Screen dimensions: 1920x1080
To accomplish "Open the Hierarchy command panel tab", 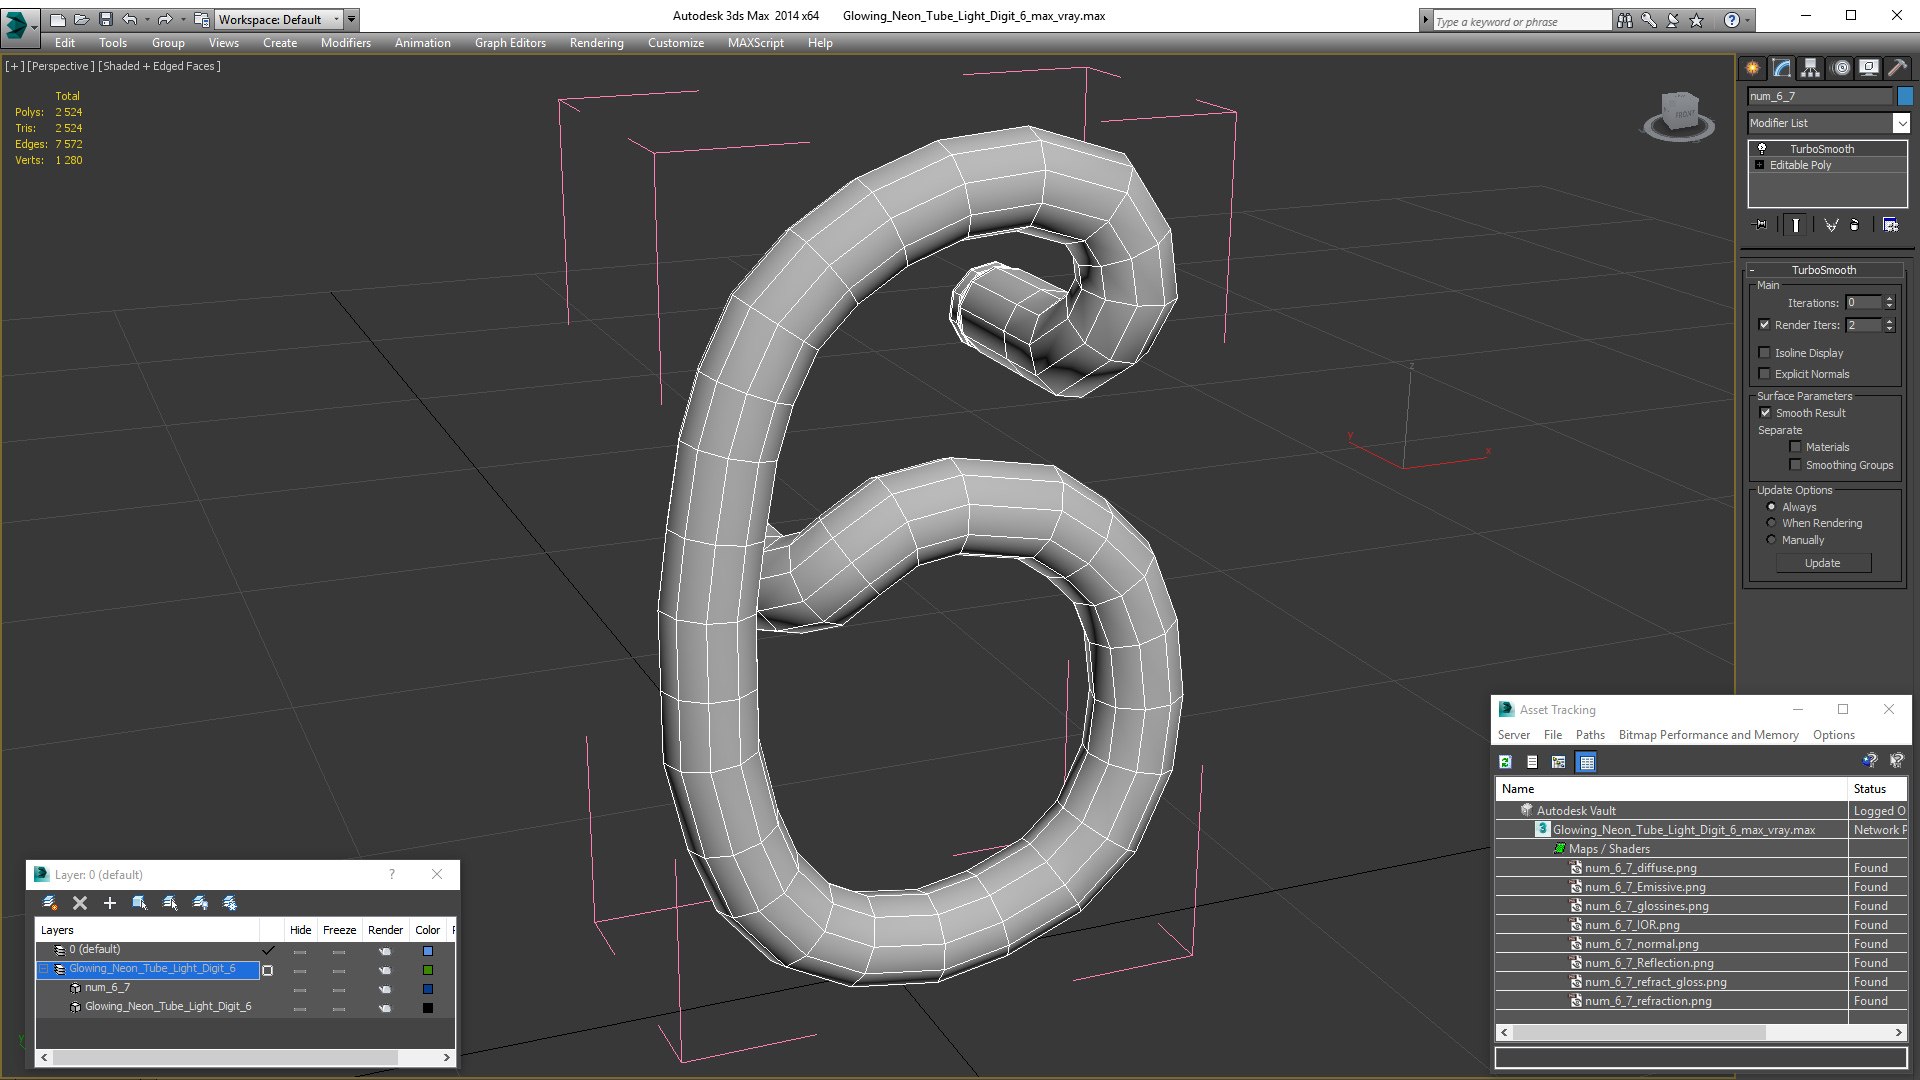I will (x=1810, y=68).
